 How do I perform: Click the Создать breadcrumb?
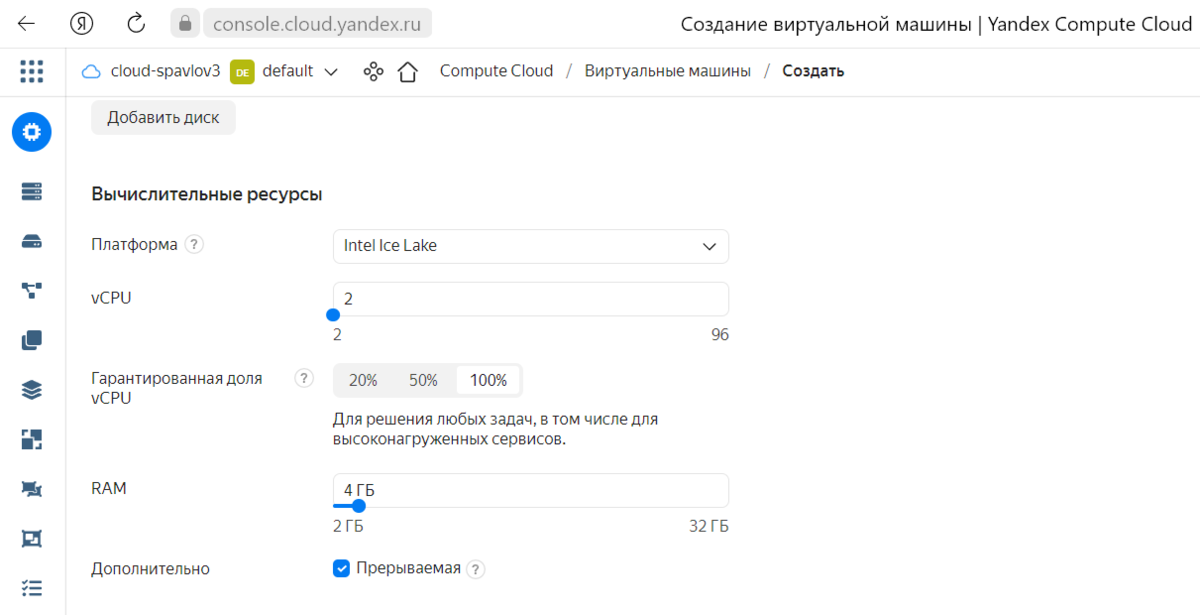(x=813, y=71)
